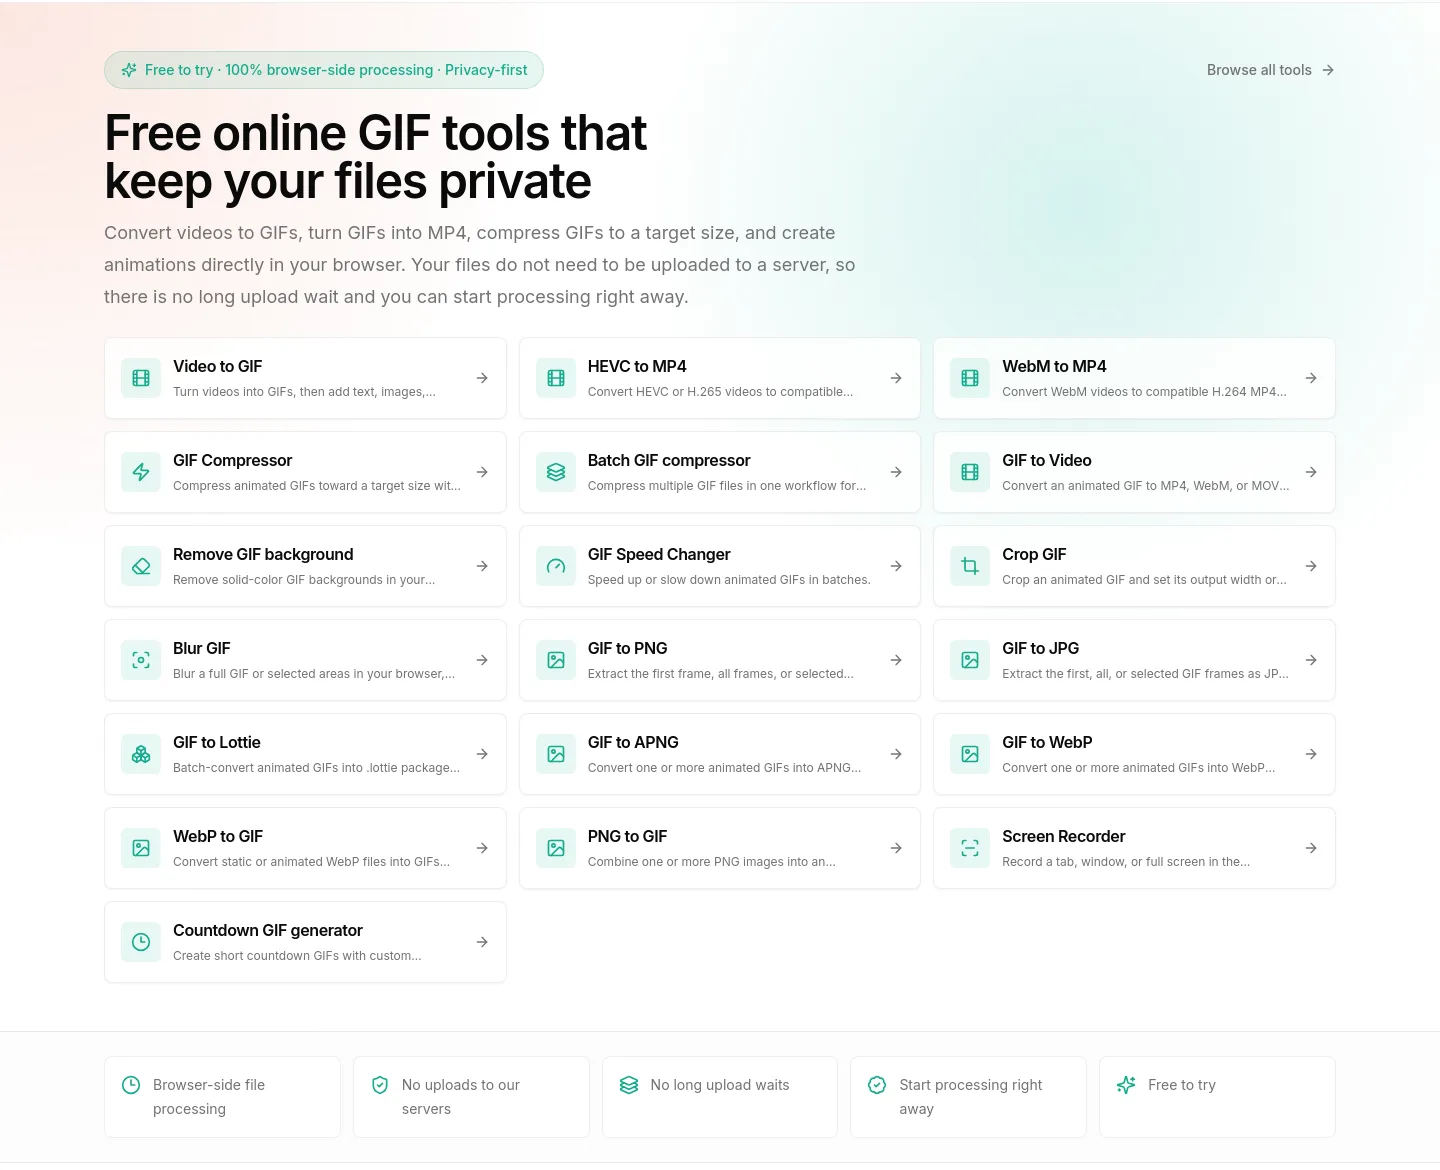Click the arrow on the GIF to WebP card

(x=1311, y=754)
